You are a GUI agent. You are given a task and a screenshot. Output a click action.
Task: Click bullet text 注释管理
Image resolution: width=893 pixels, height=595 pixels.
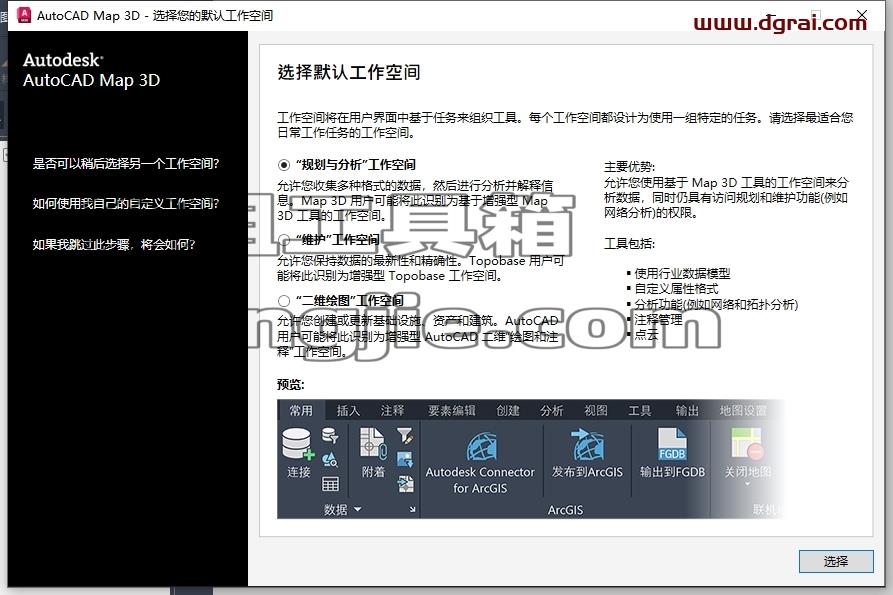coord(658,319)
